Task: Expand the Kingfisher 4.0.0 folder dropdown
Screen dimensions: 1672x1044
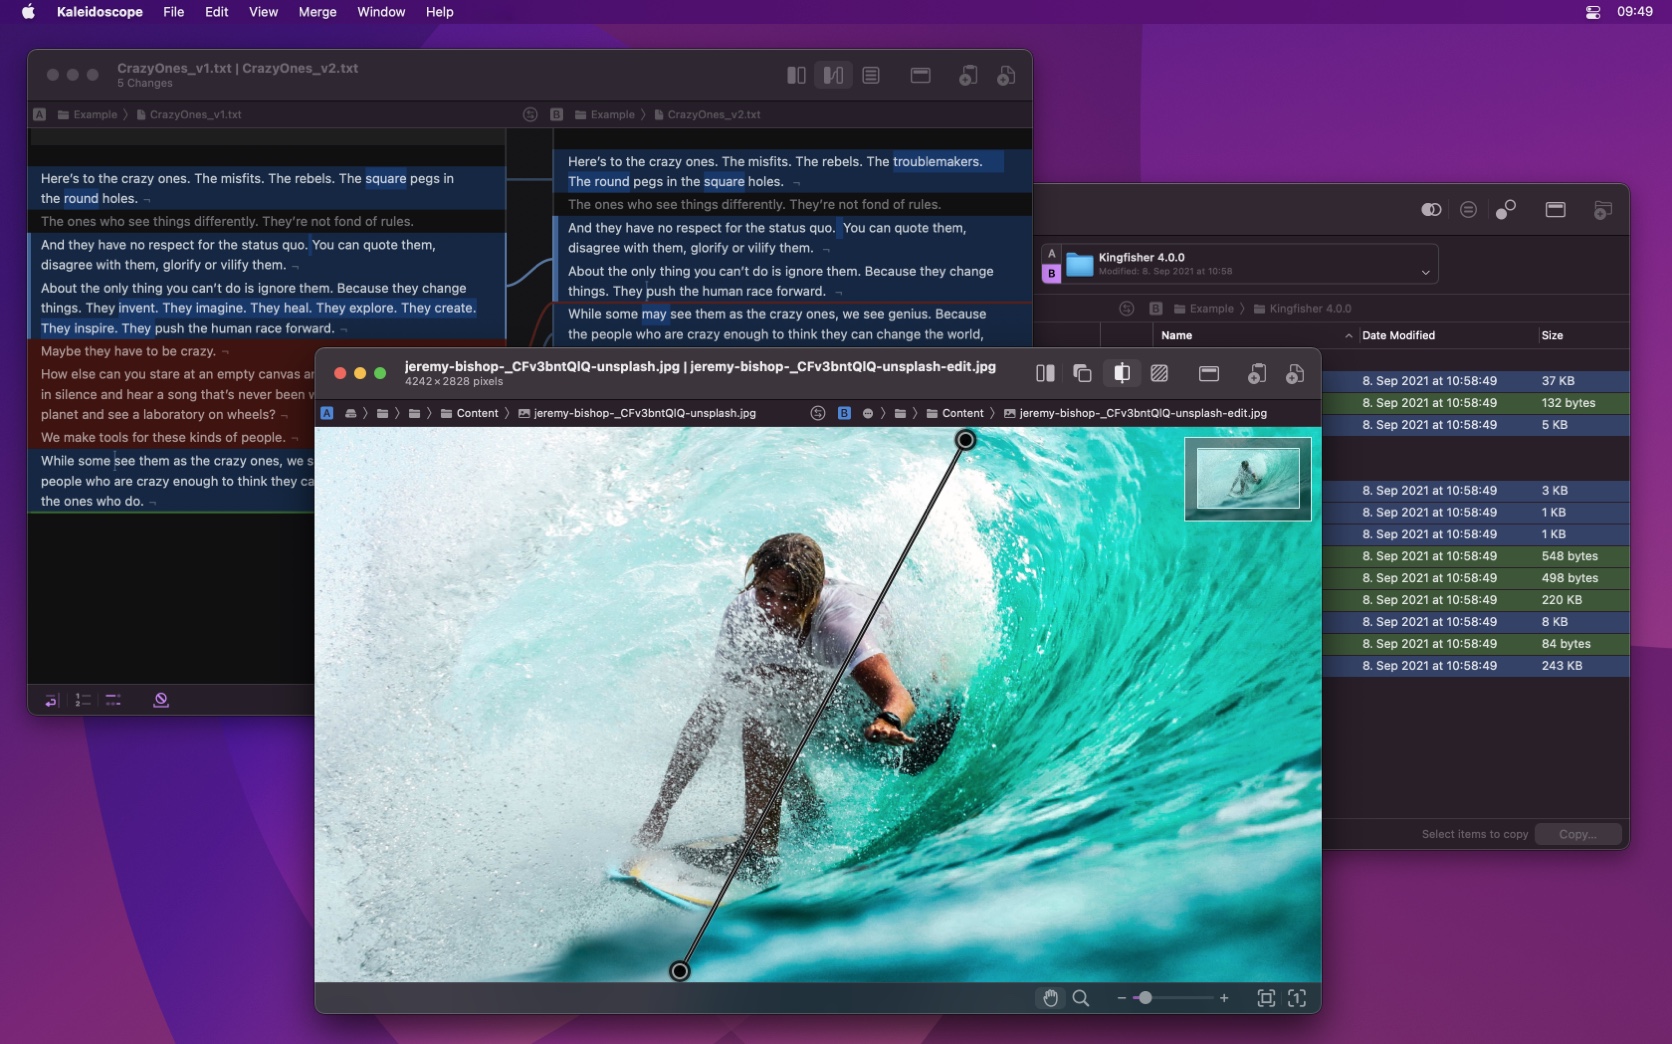Action: 1425,272
